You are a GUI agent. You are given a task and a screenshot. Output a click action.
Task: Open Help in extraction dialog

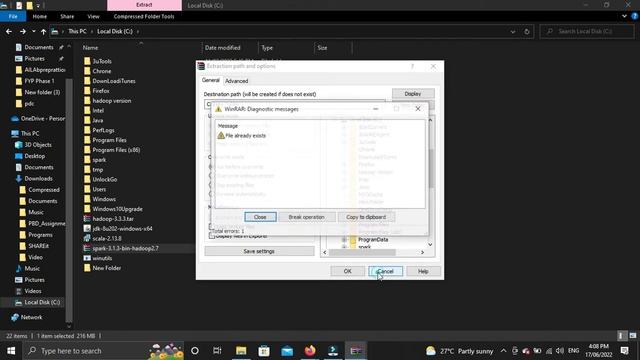click(x=423, y=271)
